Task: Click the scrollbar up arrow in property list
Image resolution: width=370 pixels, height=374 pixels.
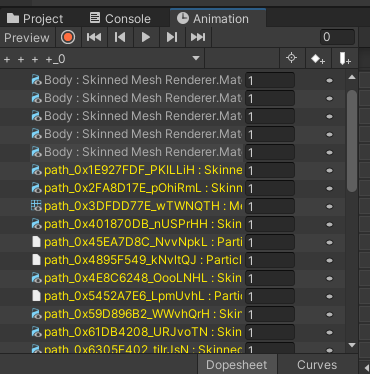Action: pos(352,78)
